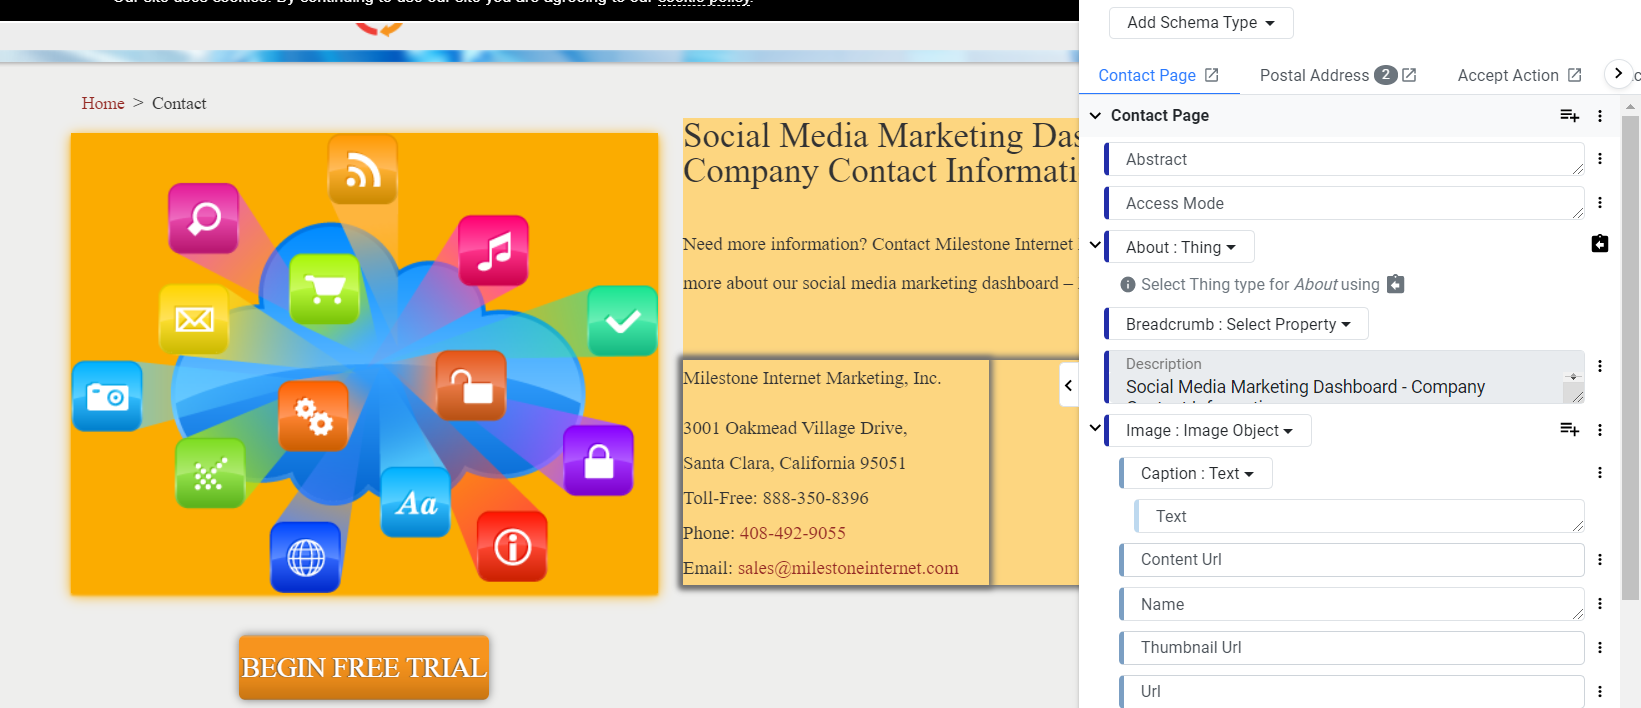Collapse schema side panel with left arrow
The height and width of the screenshot is (708, 1641).
click(1069, 385)
